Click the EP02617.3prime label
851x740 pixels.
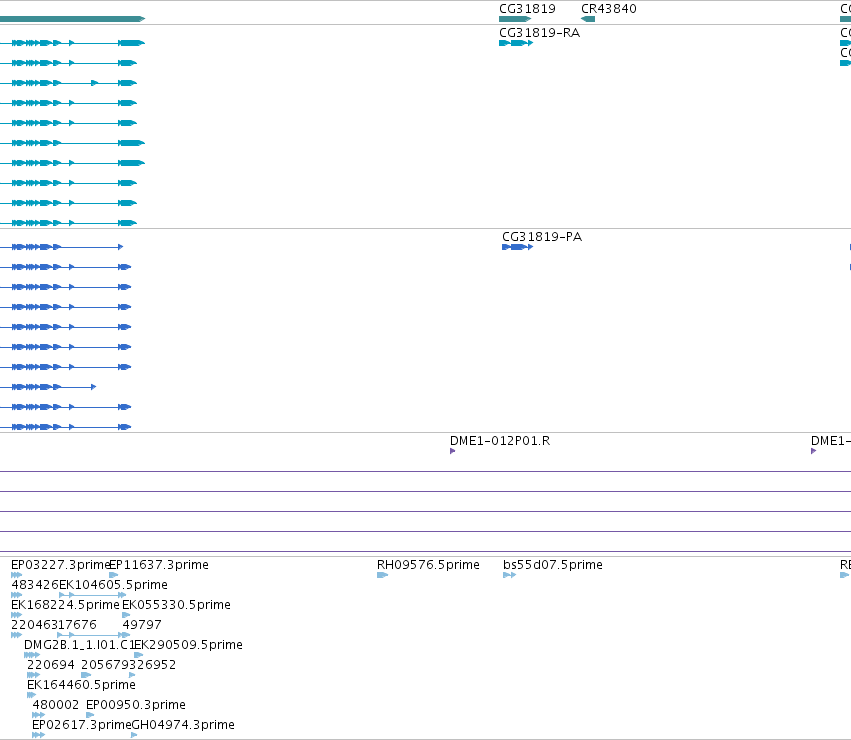[82, 725]
